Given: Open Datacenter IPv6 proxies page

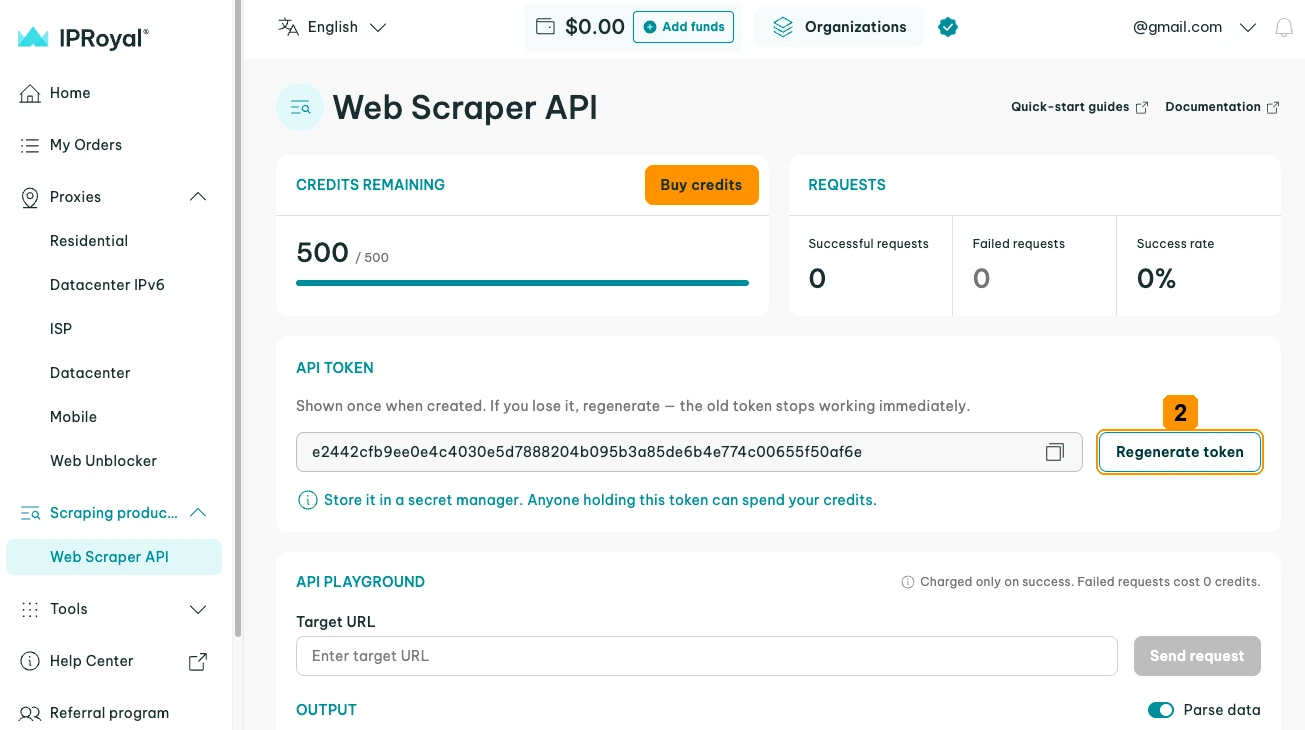Looking at the screenshot, I should (107, 285).
